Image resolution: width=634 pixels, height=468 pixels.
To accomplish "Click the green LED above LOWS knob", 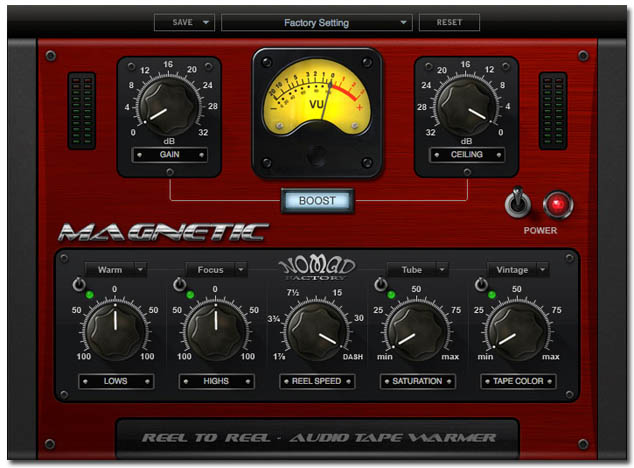I will coord(90,294).
